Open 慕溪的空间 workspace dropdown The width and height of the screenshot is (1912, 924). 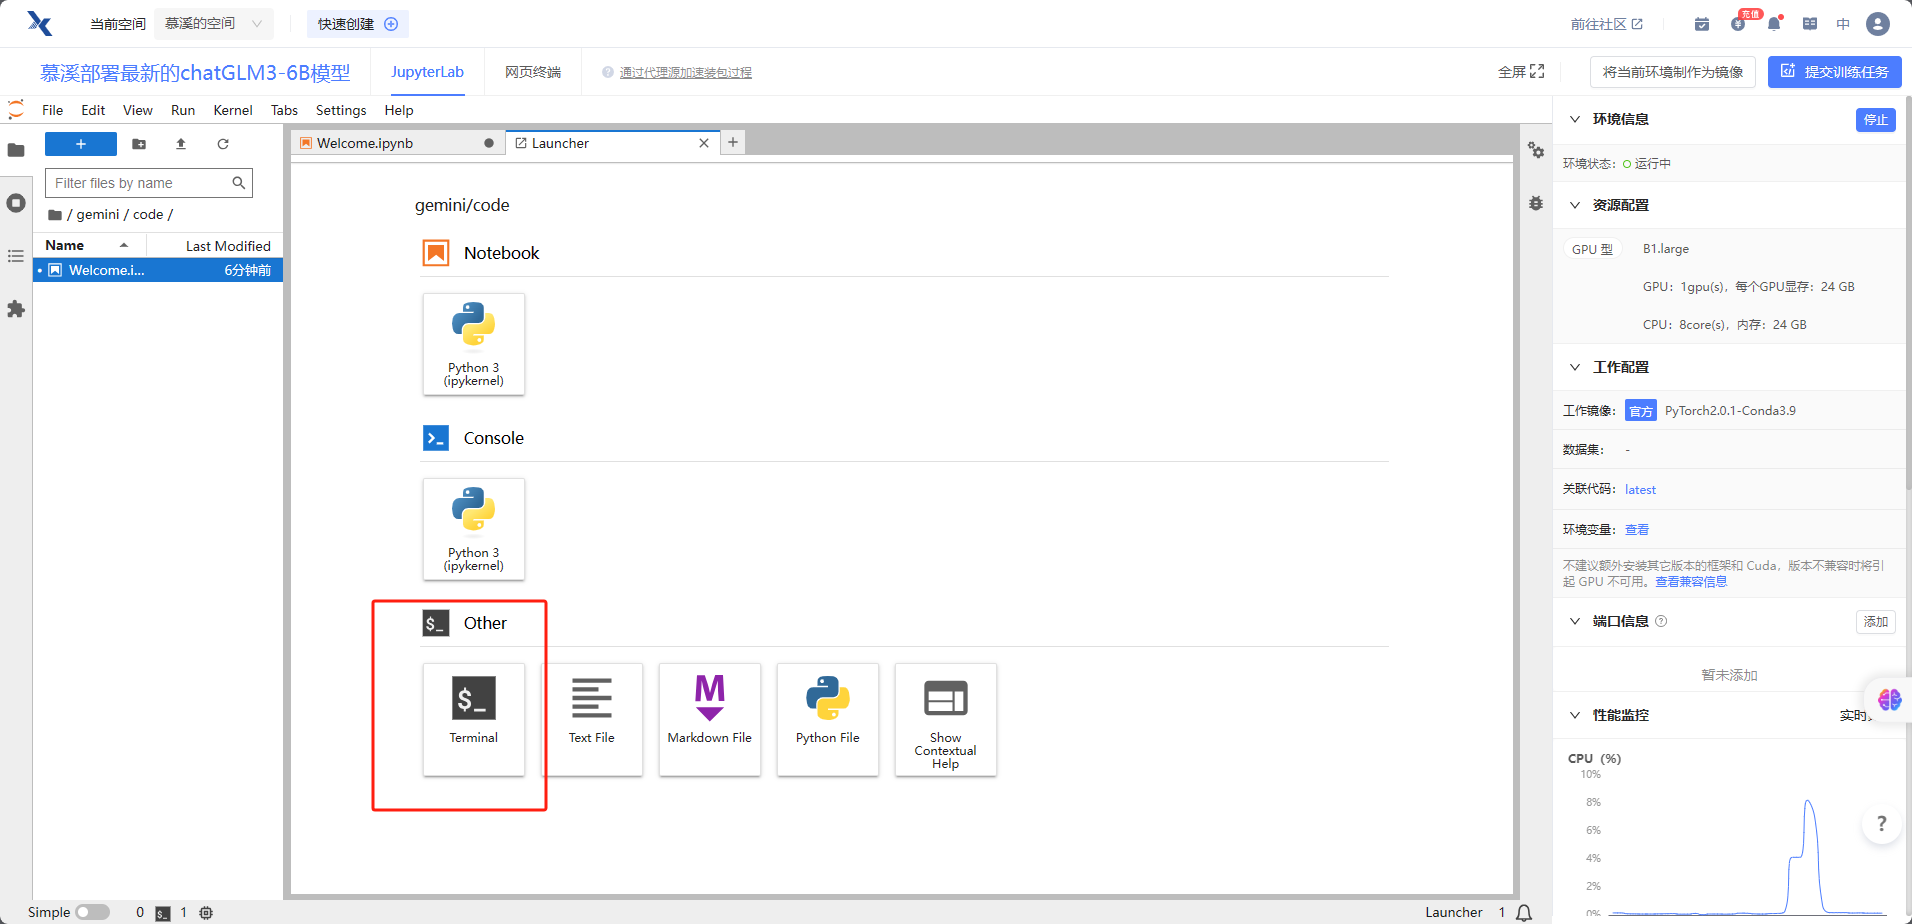point(214,23)
